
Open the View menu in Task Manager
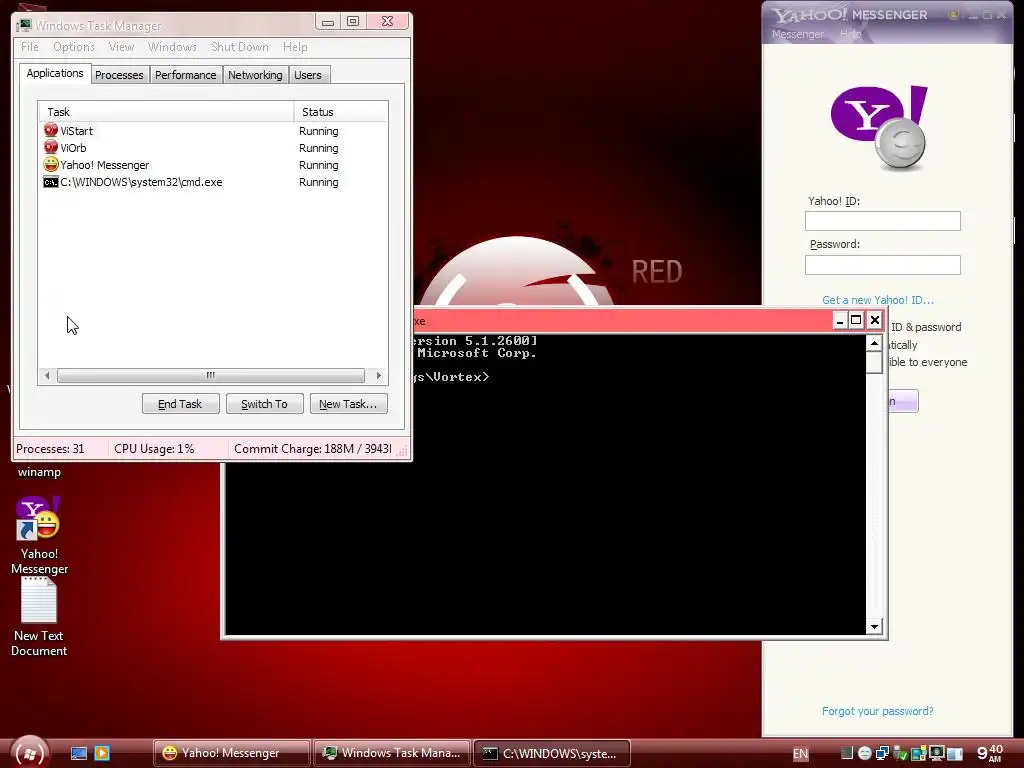pyautogui.click(x=121, y=47)
